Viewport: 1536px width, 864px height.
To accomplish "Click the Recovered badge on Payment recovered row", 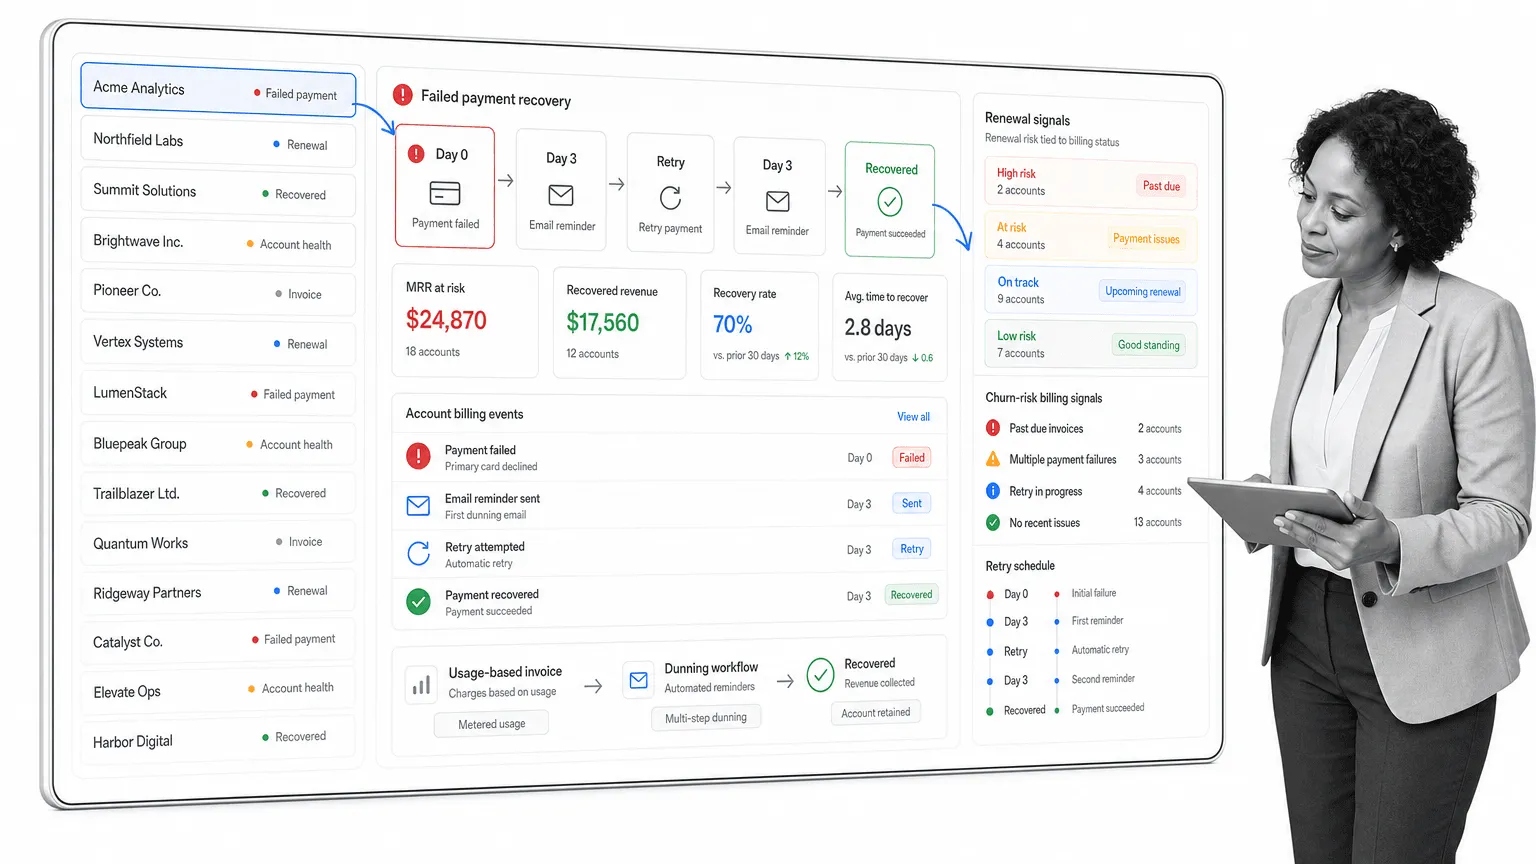I will [x=911, y=594].
